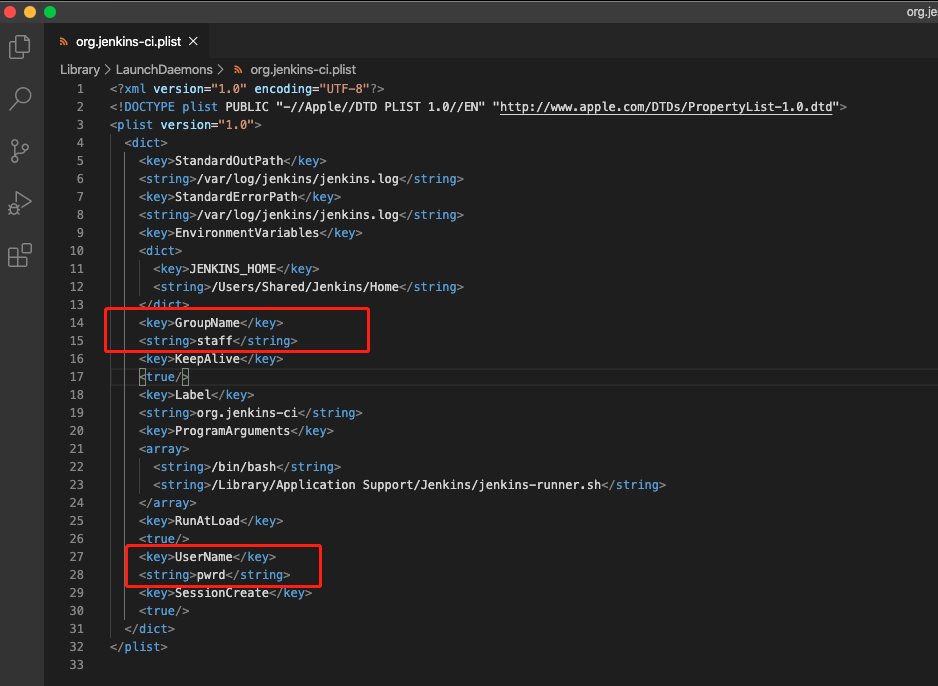
Task: Close the org.jenkins-ci.plist tab
Action: [x=193, y=42]
